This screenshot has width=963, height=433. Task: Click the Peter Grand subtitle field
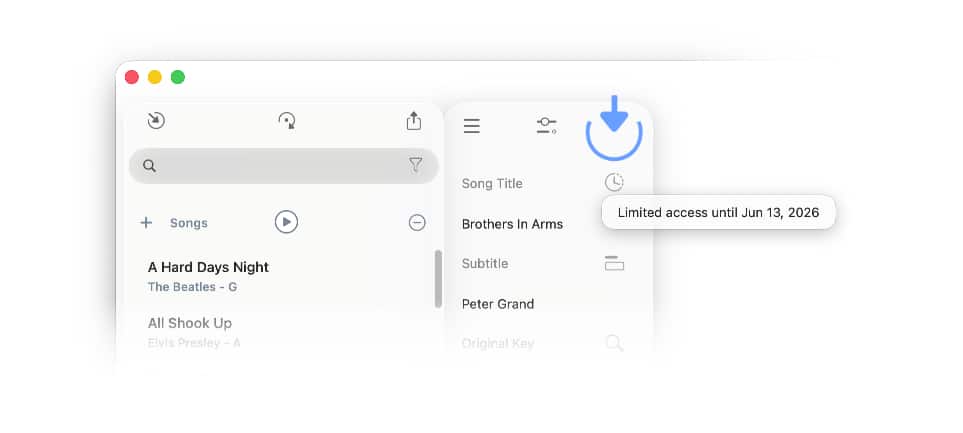[498, 304]
